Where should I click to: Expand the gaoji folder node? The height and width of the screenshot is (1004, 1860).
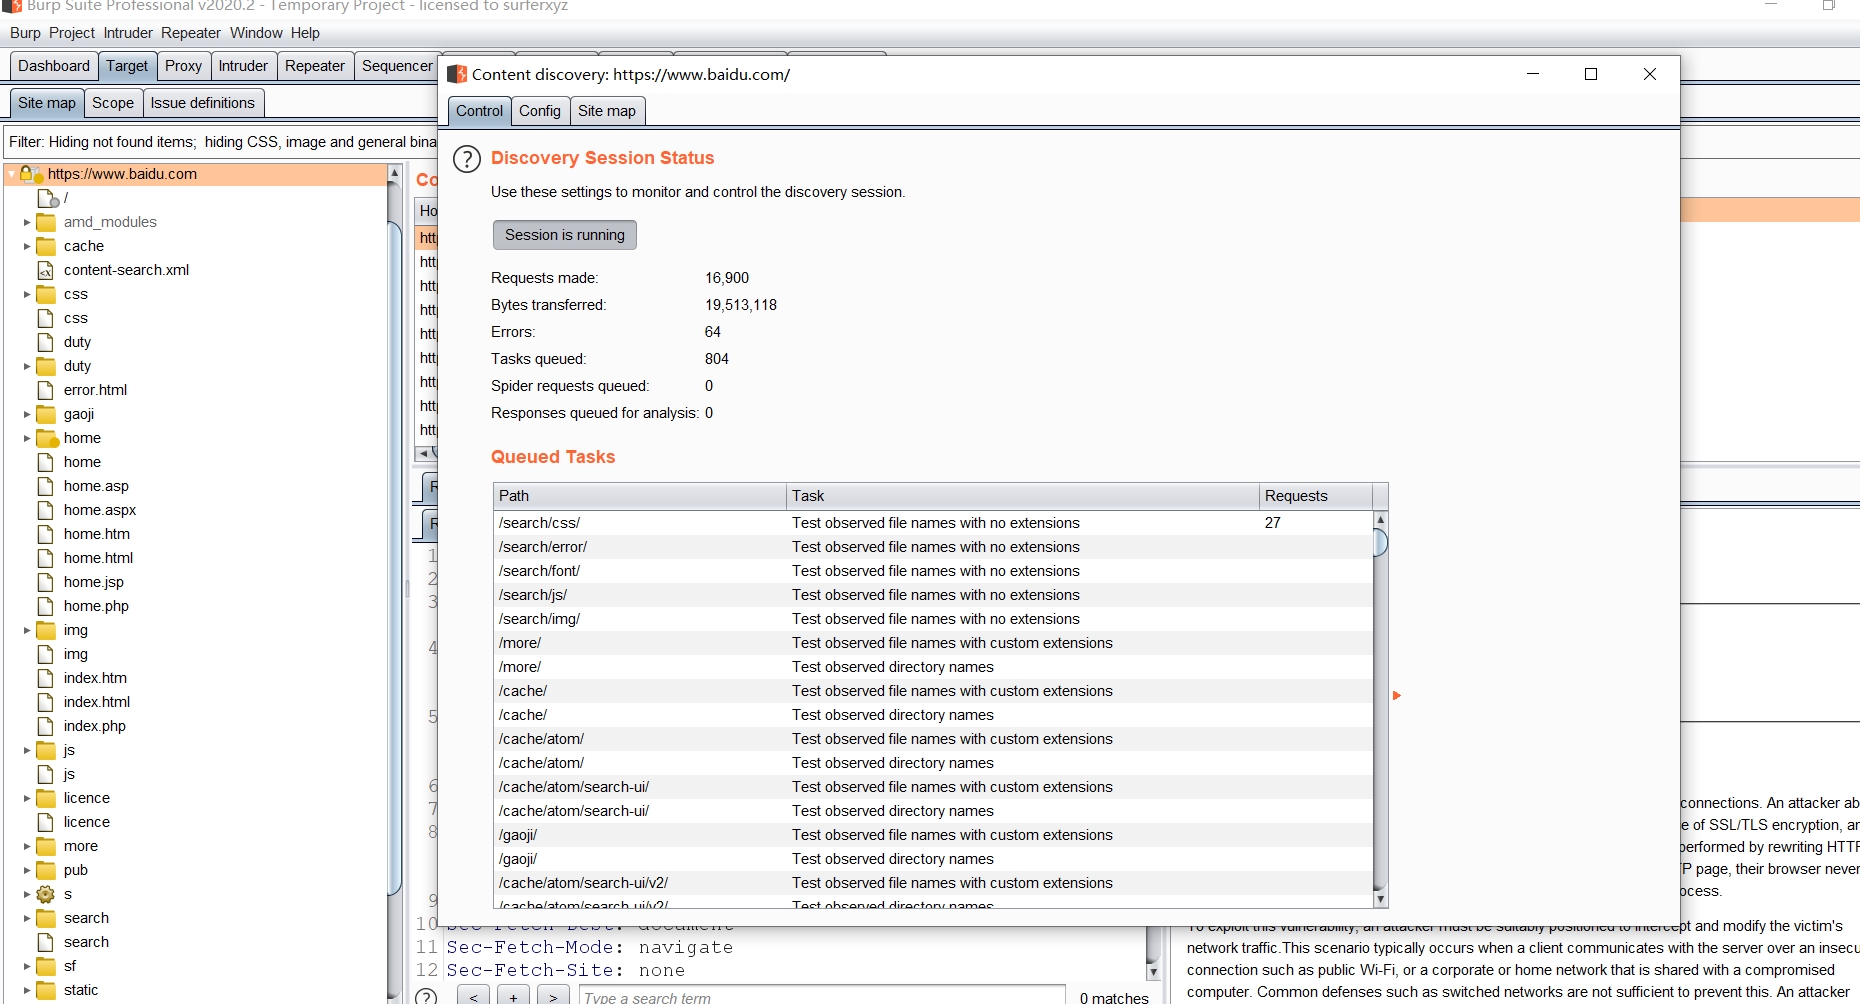click(27, 414)
